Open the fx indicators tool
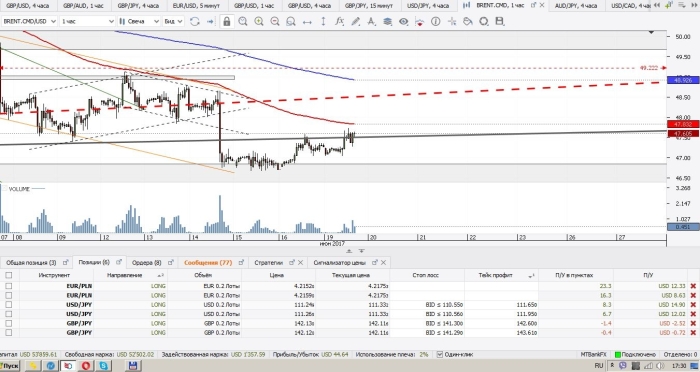The image size is (700, 372). [x=339, y=21]
